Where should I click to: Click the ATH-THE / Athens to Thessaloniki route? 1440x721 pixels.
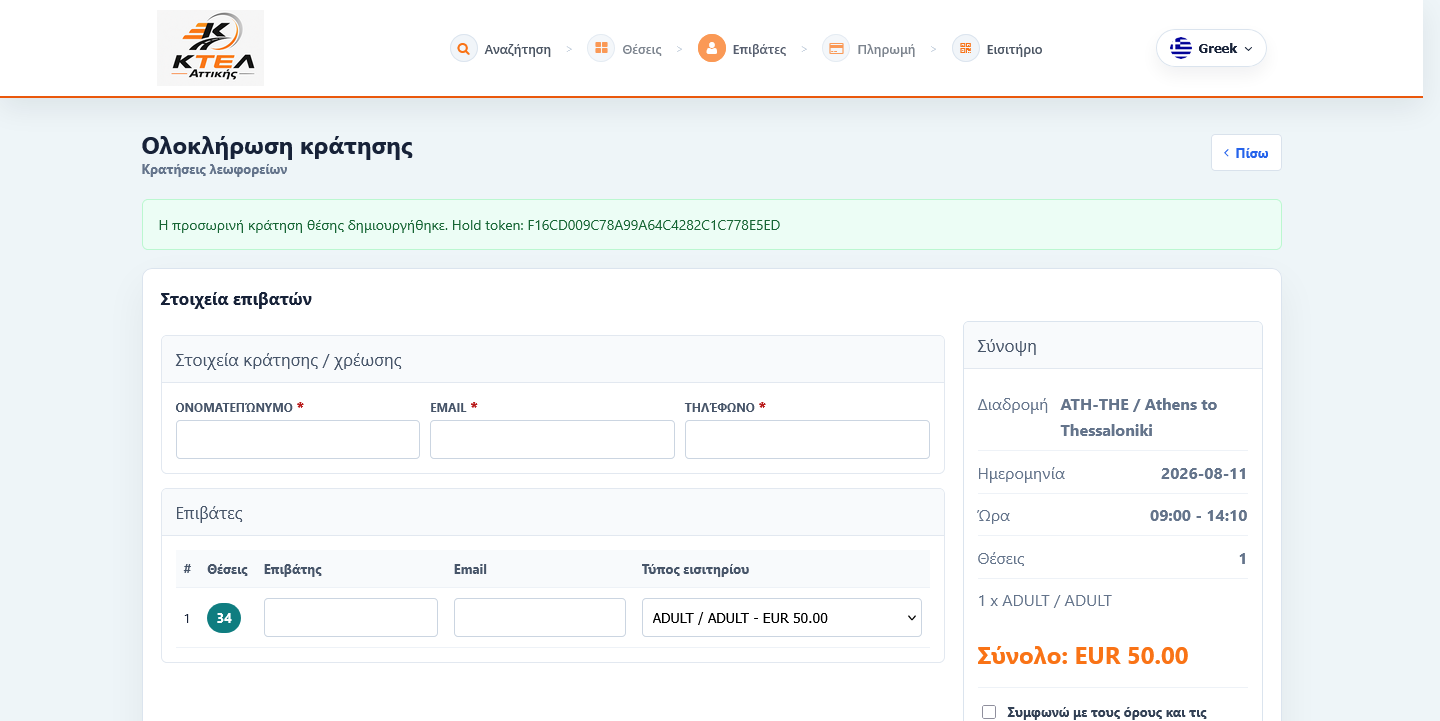(1139, 418)
